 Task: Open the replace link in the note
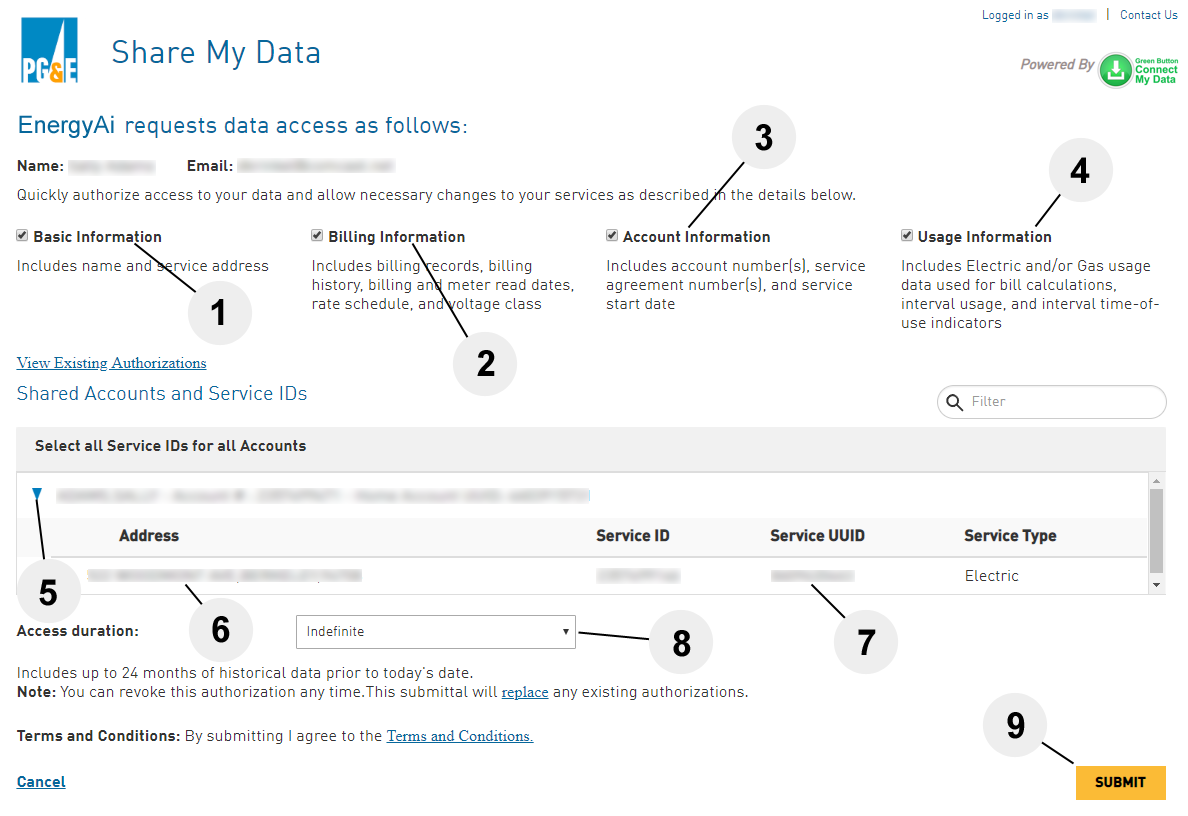click(x=524, y=693)
